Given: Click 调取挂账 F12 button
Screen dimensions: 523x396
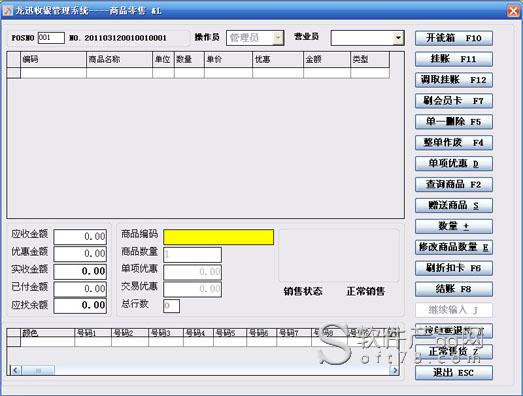Looking at the screenshot, I should point(454,80).
